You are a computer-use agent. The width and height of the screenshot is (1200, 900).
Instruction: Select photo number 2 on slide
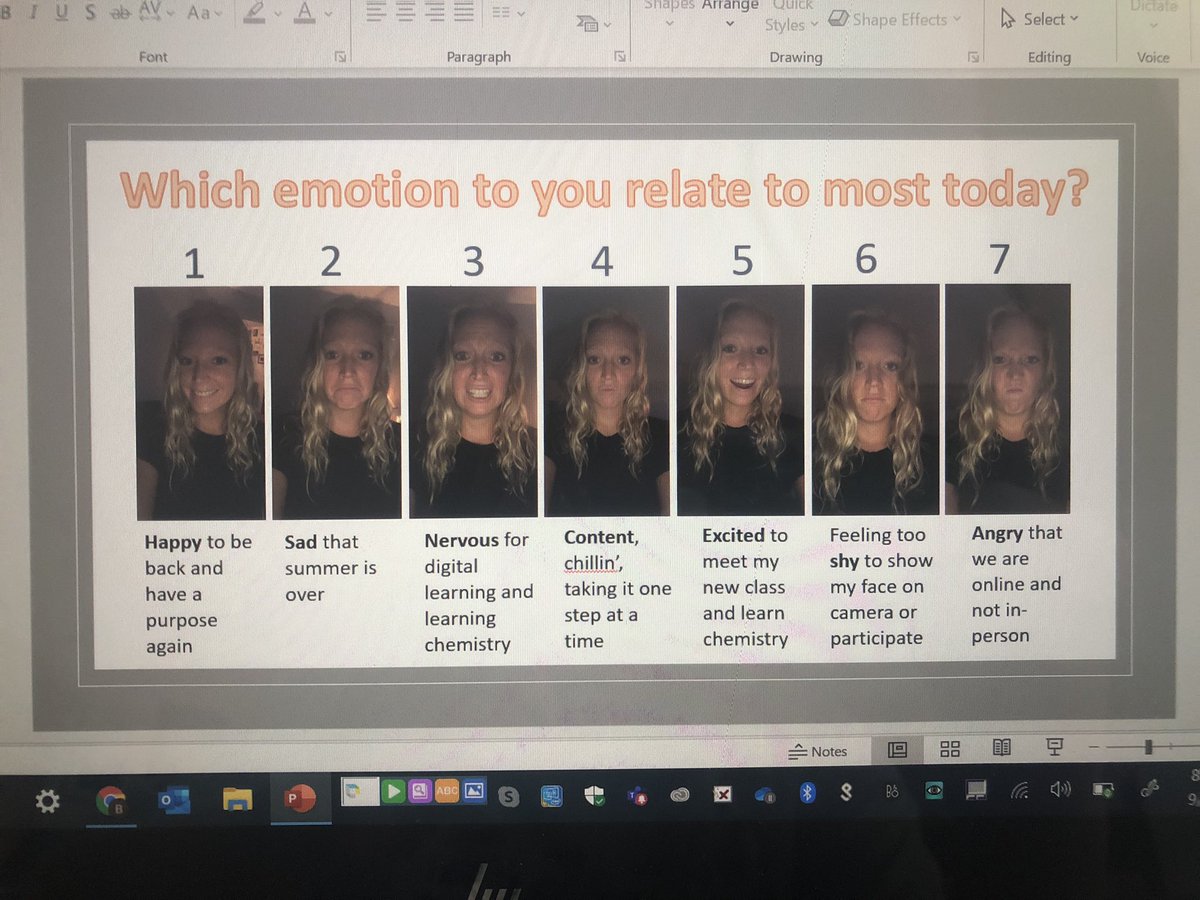point(336,403)
